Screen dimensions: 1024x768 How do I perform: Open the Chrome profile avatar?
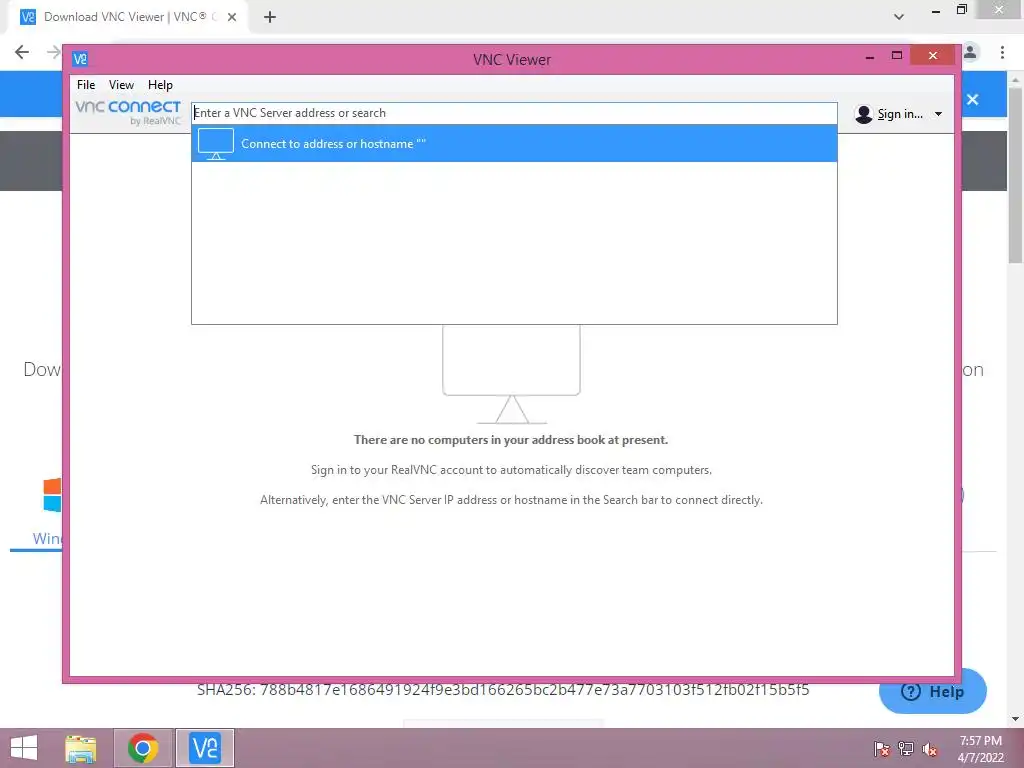point(970,52)
